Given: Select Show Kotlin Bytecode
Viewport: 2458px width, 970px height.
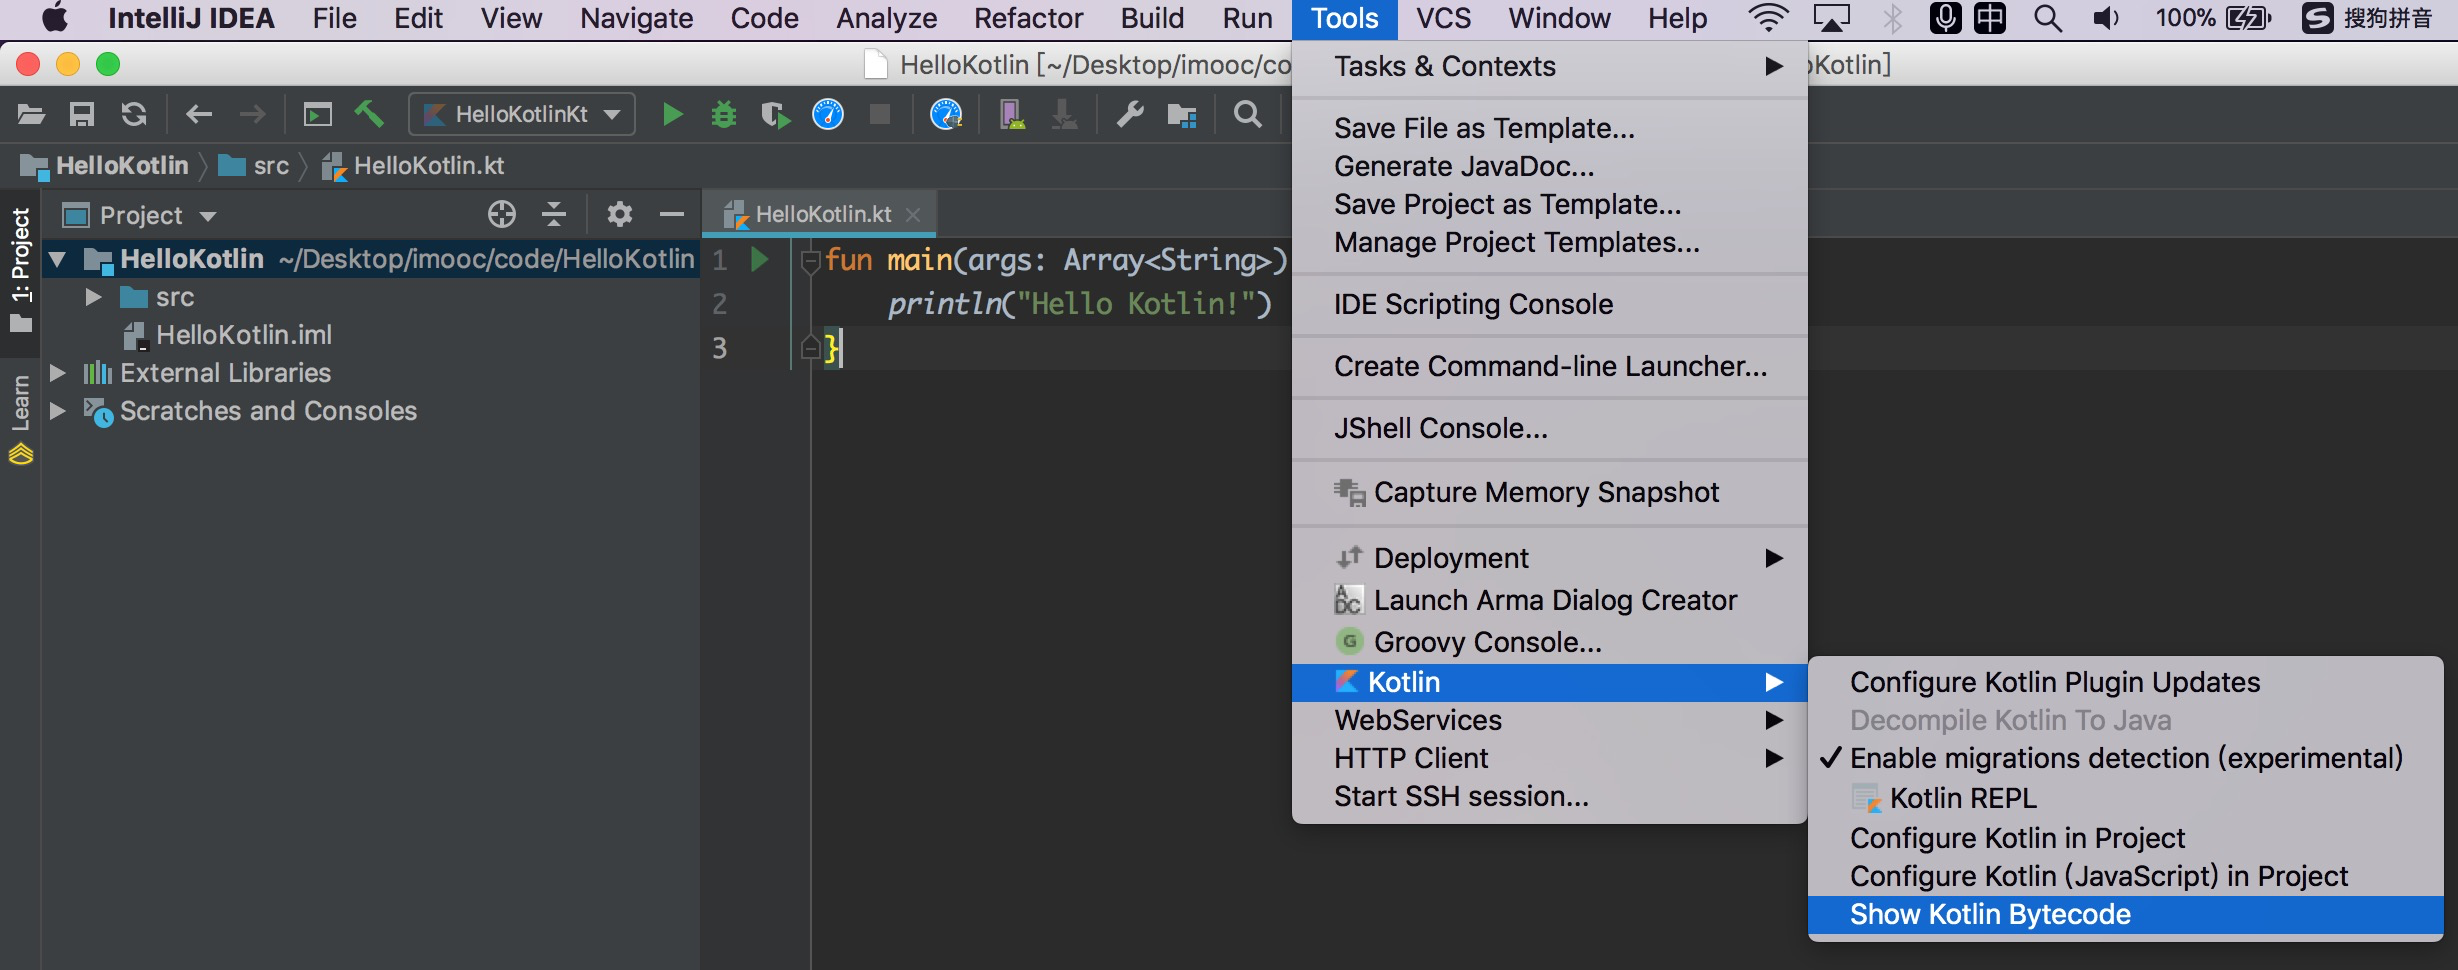Looking at the screenshot, I should pyautogui.click(x=2125, y=914).
